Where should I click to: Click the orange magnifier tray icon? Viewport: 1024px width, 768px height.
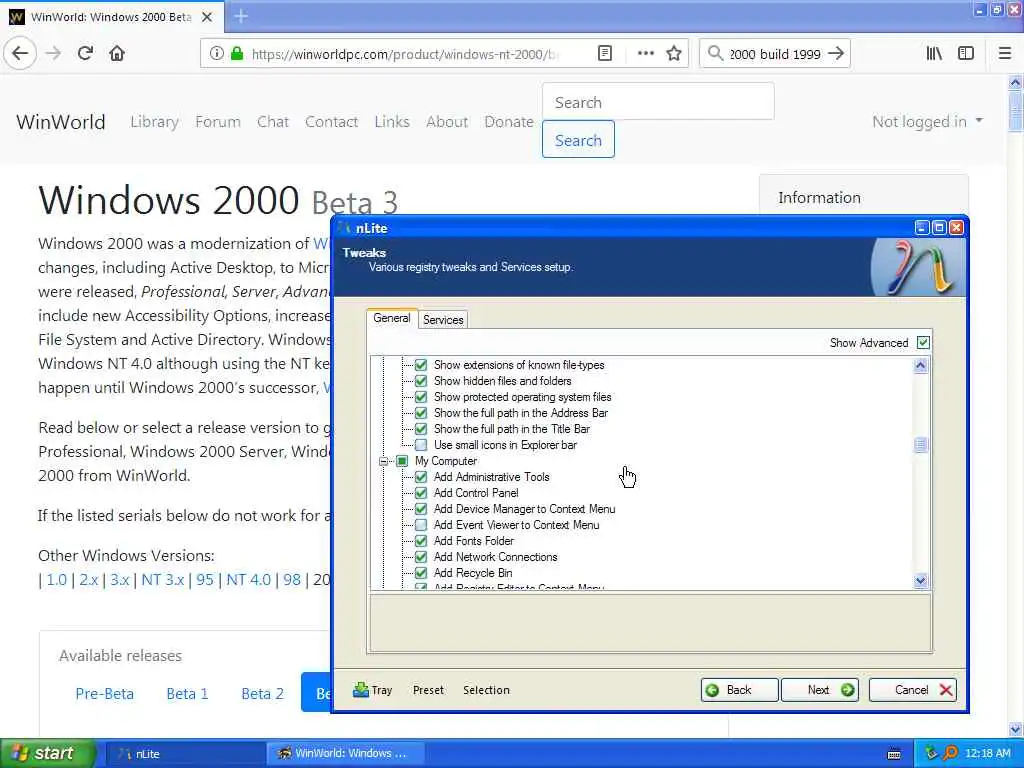(x=951, y=753)
